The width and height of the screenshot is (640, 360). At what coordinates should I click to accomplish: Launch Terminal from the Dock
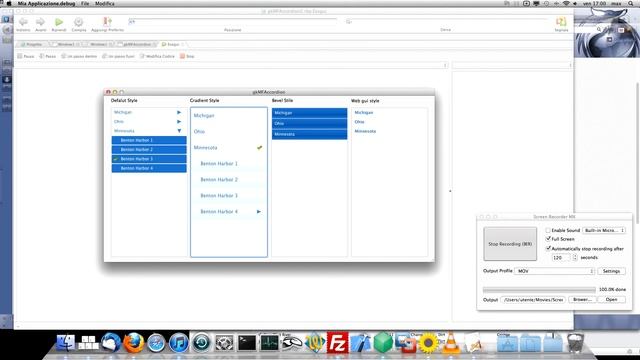click(x=247, y=343)
